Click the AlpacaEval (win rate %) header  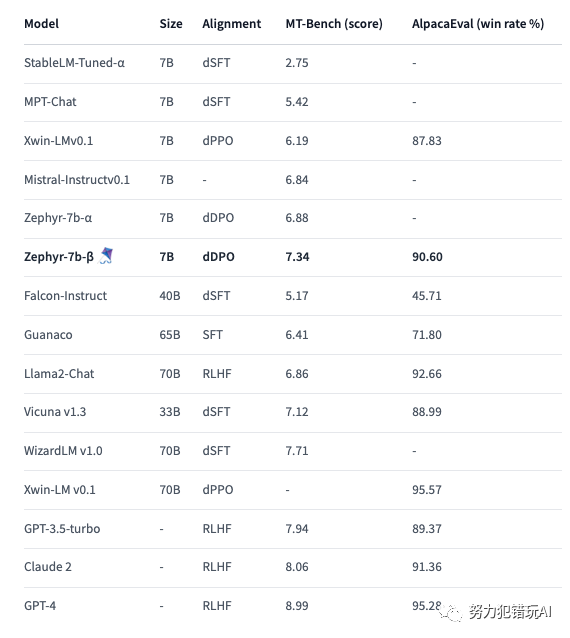point(478,24)
